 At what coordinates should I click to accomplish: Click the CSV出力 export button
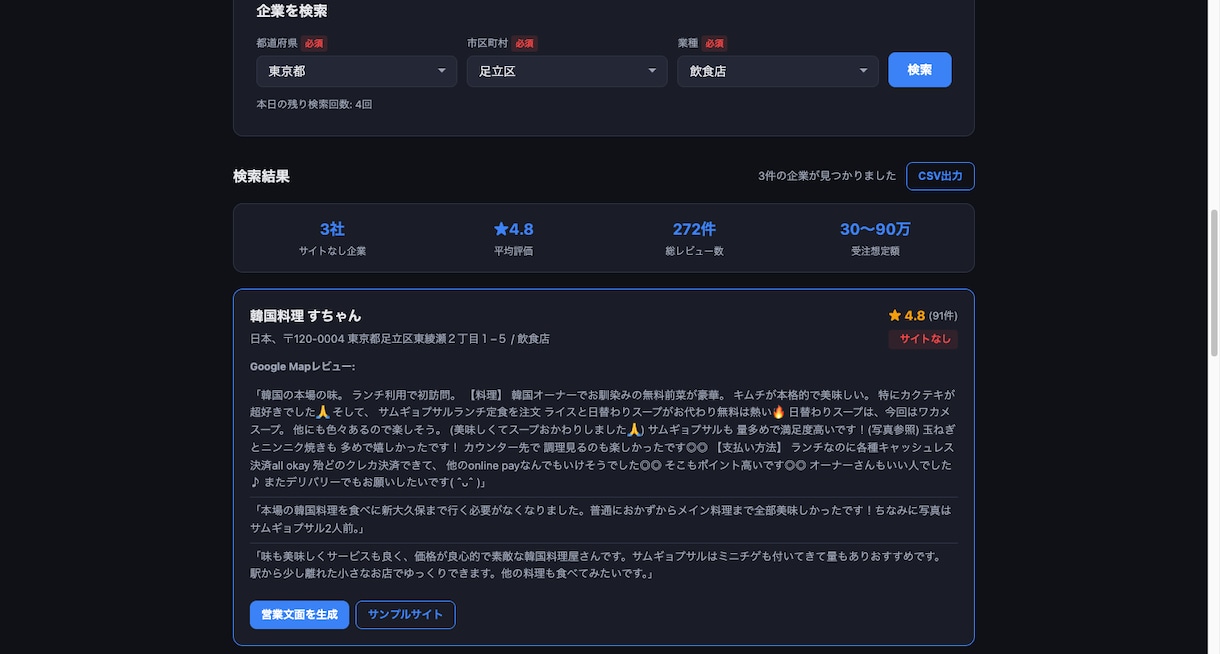pos(940,176)
